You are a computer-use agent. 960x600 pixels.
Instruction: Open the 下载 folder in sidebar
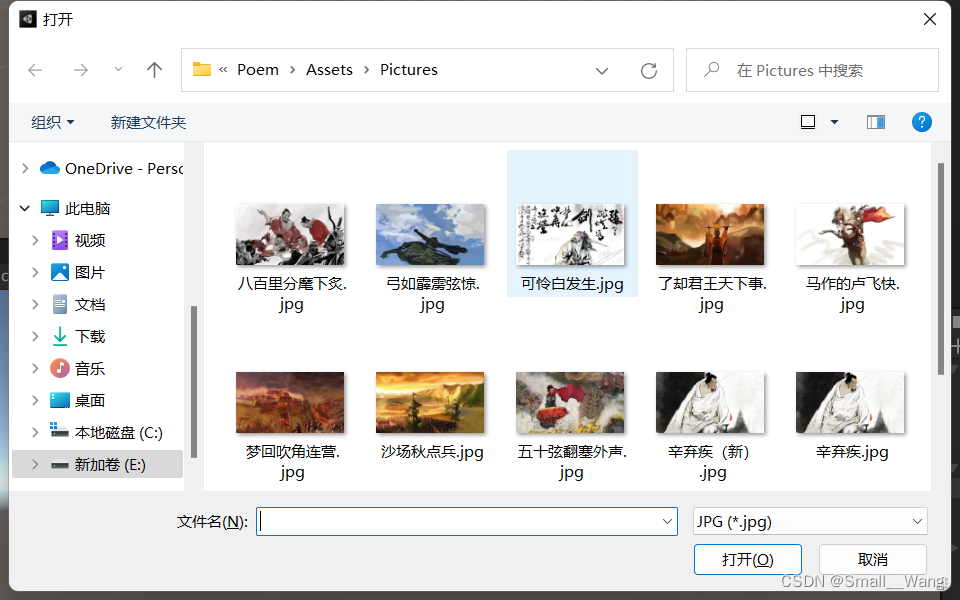pyautogui.click(x=78, y=336)
